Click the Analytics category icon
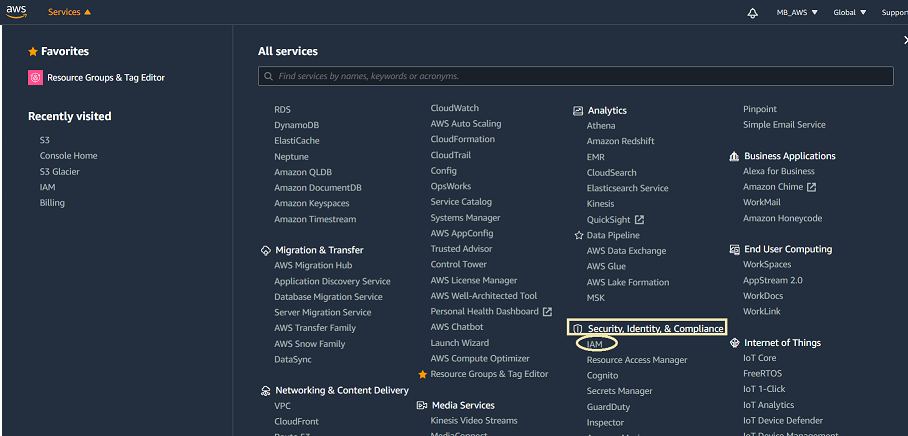 [578, 111]
